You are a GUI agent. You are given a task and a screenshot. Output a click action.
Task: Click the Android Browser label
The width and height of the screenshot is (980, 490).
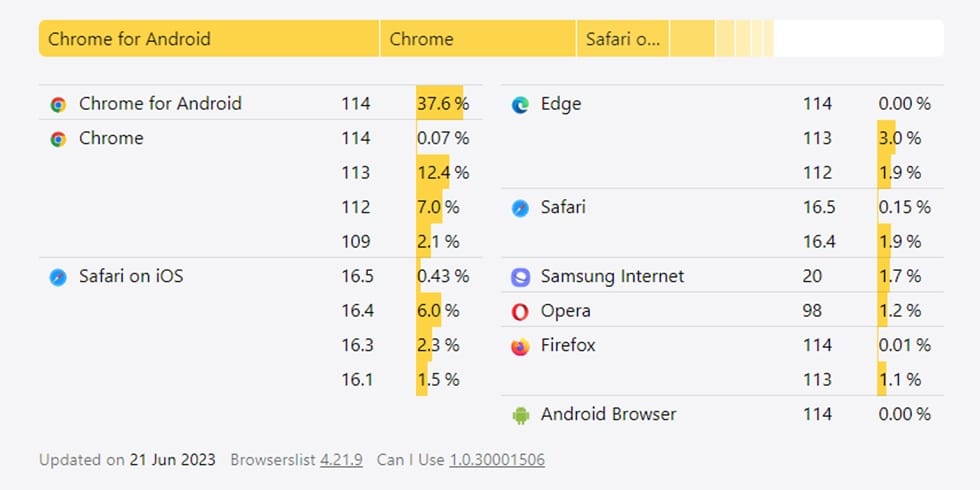coord(608,414)
